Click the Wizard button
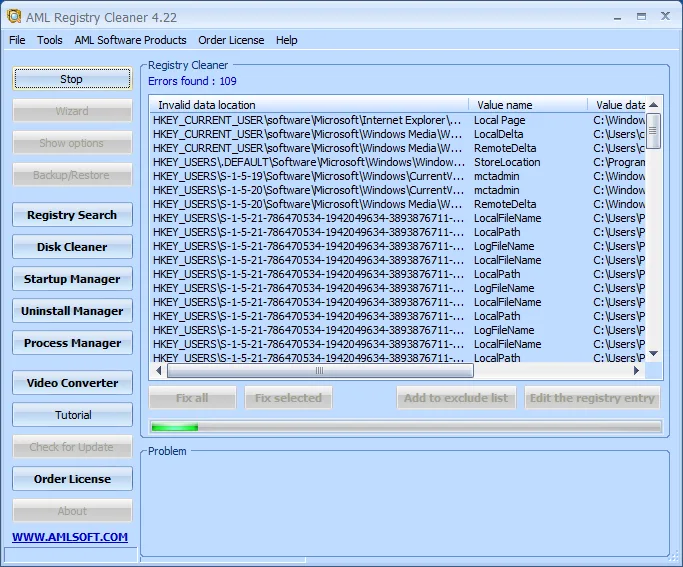The width and height of the screenshot is (683, 567). point(72,111)
